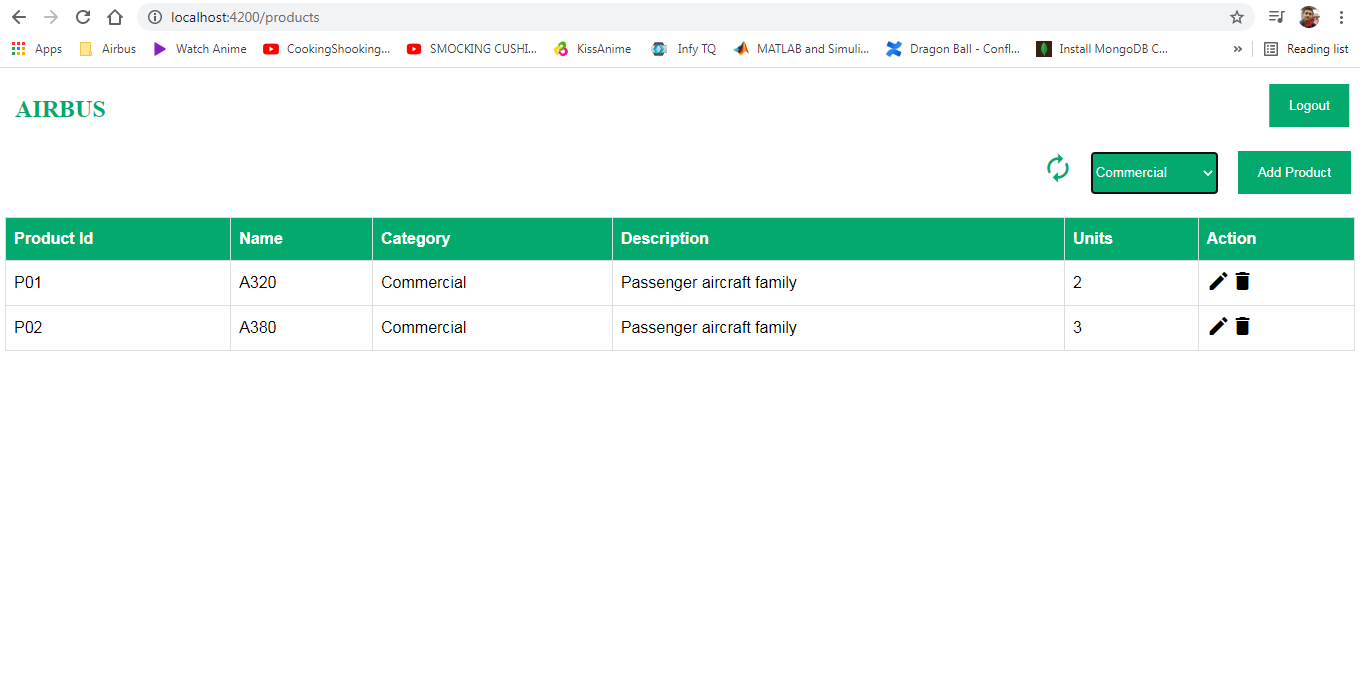The width and height of the screenshot is (1360, 685).
Task: Open the Dragon Ball Confluence bookmark
Action: [952, 48]
